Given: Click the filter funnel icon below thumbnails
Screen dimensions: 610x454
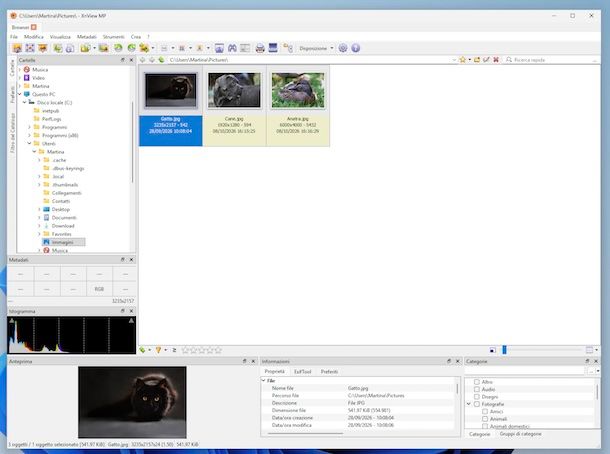Looking at the screenshot, I should pos(158,350).
